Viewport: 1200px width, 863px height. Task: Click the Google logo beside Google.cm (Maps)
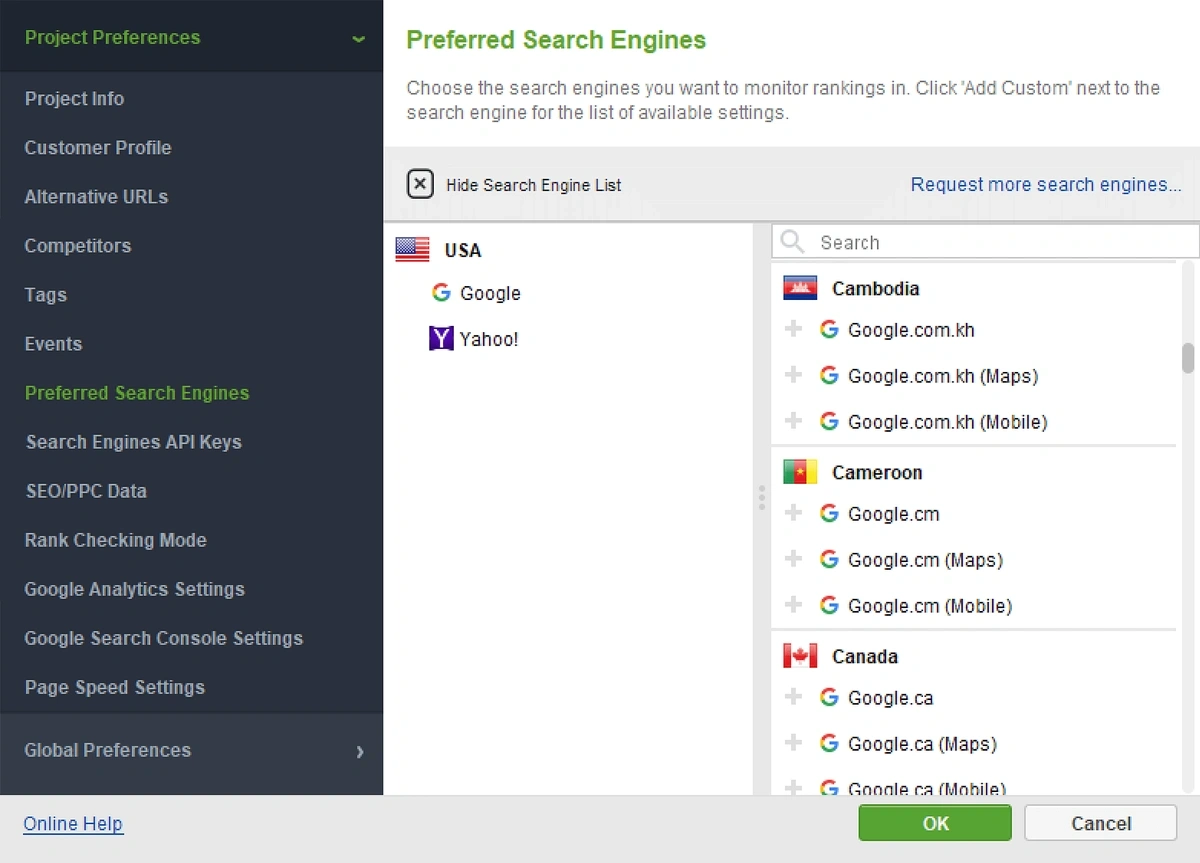pos(829,559)
